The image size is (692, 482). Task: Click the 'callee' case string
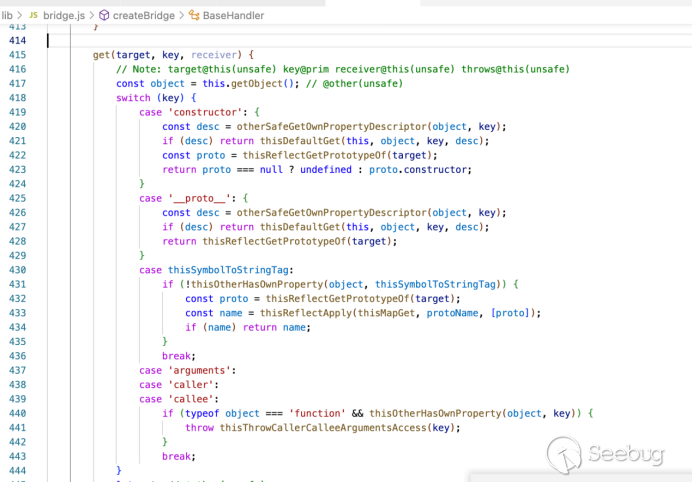pyautogui.click(x=191, y=399)
